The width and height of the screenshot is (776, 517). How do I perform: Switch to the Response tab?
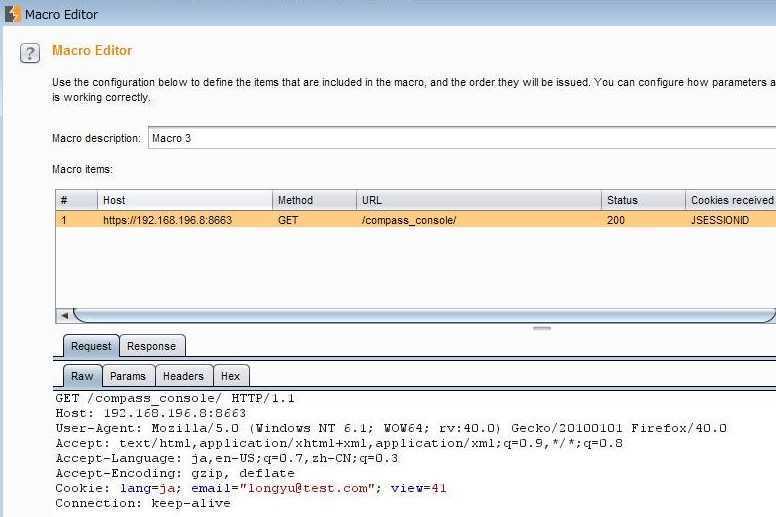click(x=151, y=346)
